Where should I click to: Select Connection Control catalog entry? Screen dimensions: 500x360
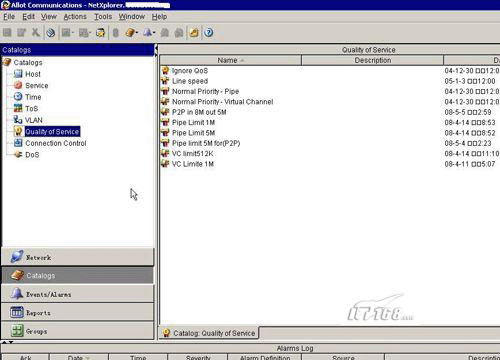click(x=56, y=143)
